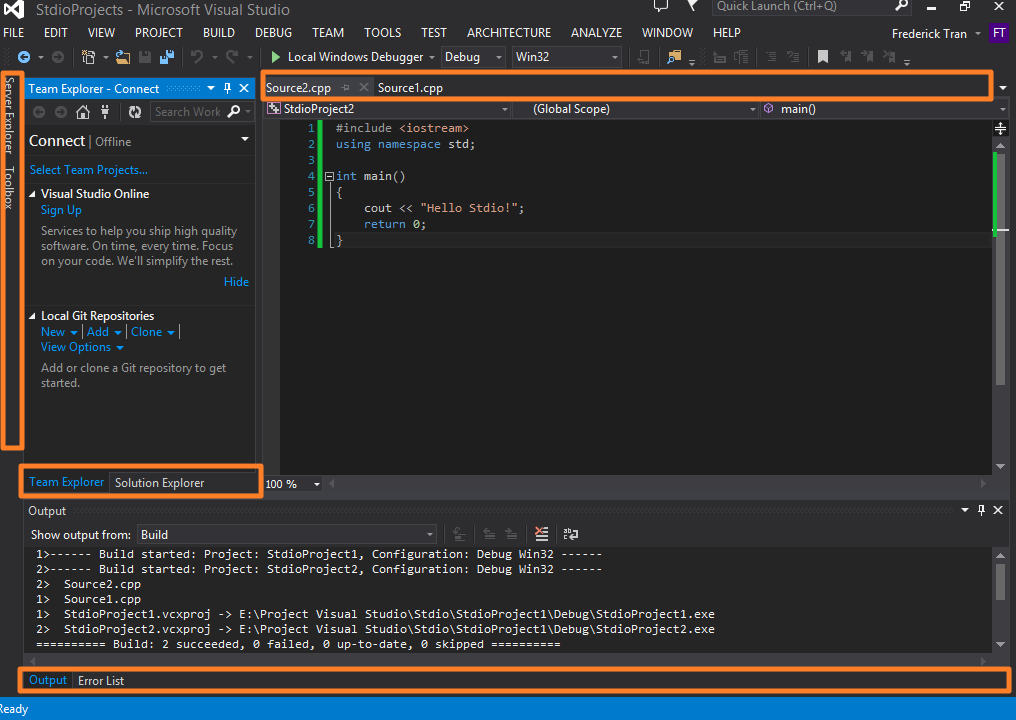Image resolution: width=1016 pixels, height=720 pixels.
Task: Open the TOOLS menu
Action: [382, 33]
